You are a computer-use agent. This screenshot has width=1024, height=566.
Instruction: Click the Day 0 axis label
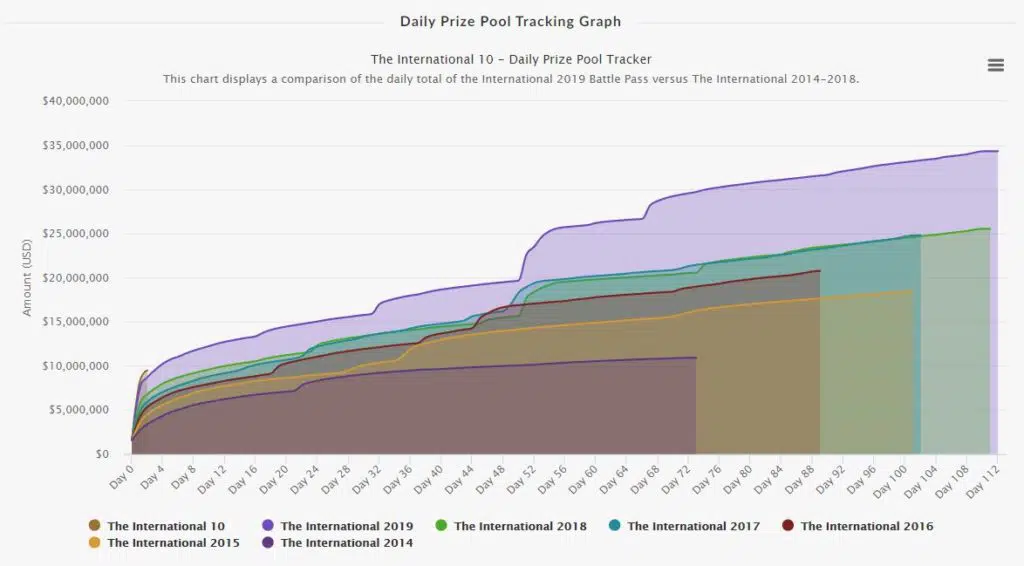click(x=121, y=477)
